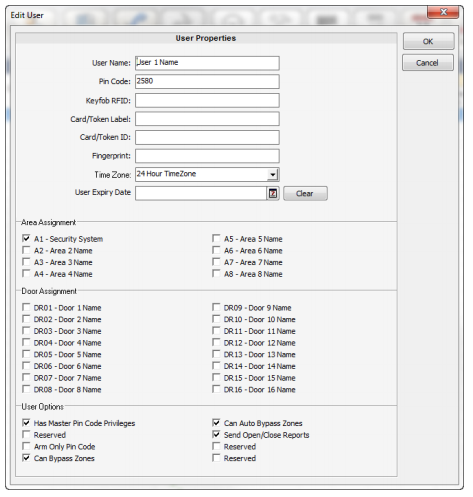Open the User Expiry Date calendar icon
This screenshot has width=473, height=497.
[x=273, y=194]
